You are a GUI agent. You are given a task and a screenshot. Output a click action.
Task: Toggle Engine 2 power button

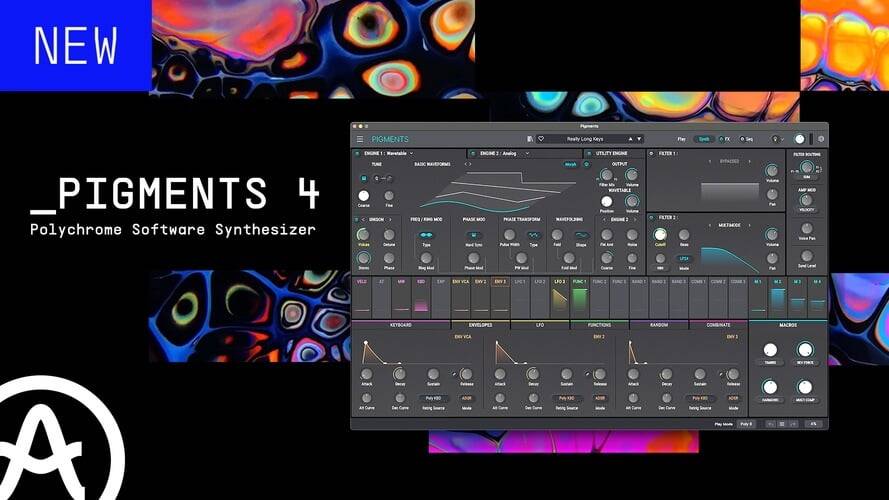click(473, 154)
